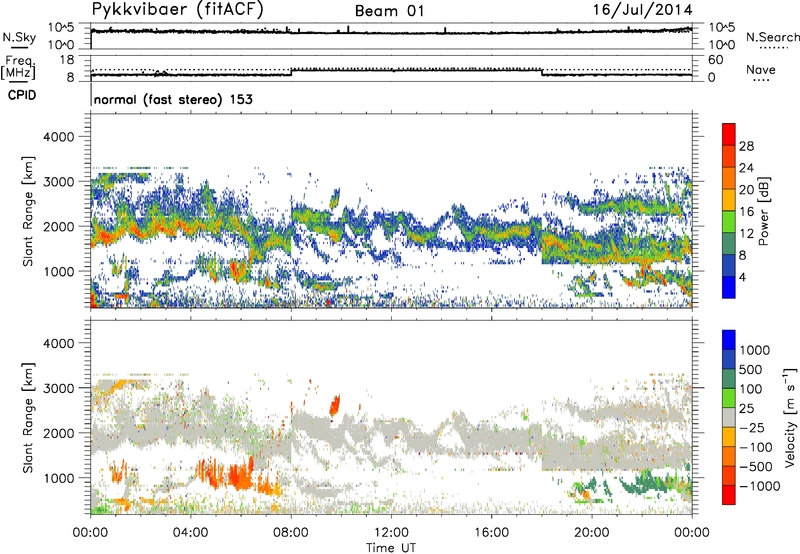800x554 pixels.
Task: Click the '18' frequency axis tick label
Action: [67, 60]
